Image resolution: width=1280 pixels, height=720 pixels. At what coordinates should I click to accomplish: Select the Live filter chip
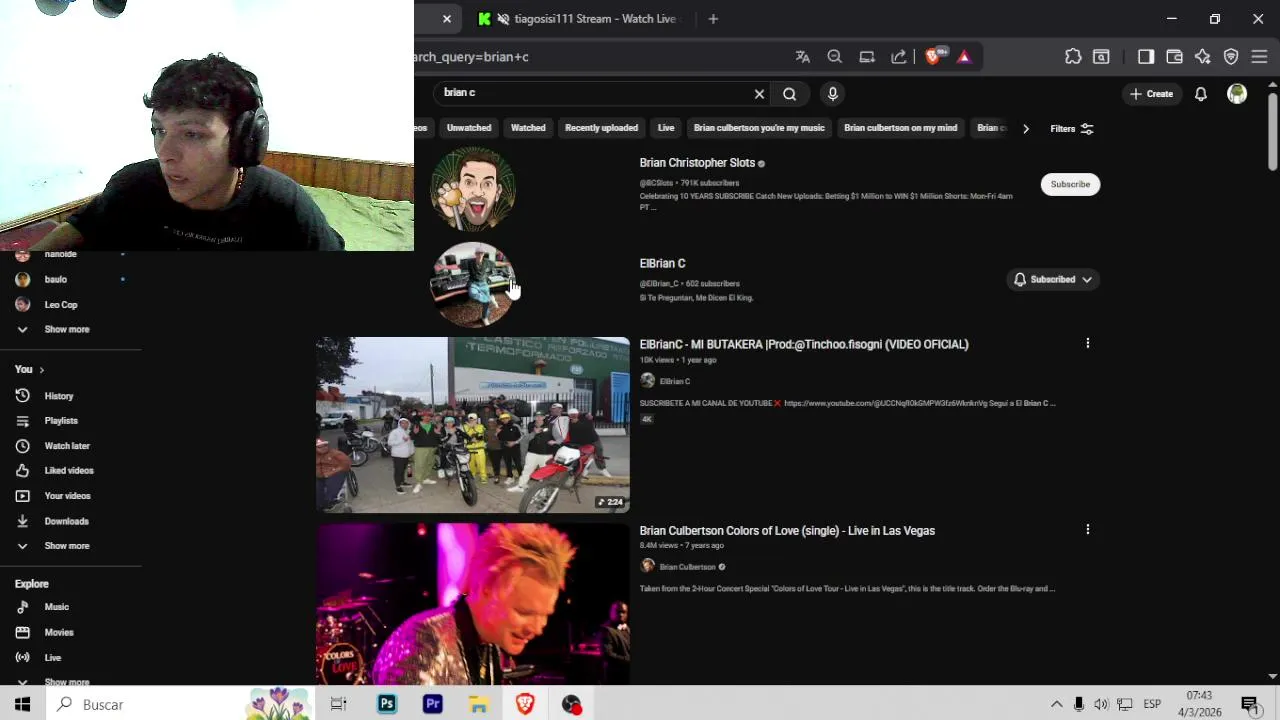coord(666,128)
